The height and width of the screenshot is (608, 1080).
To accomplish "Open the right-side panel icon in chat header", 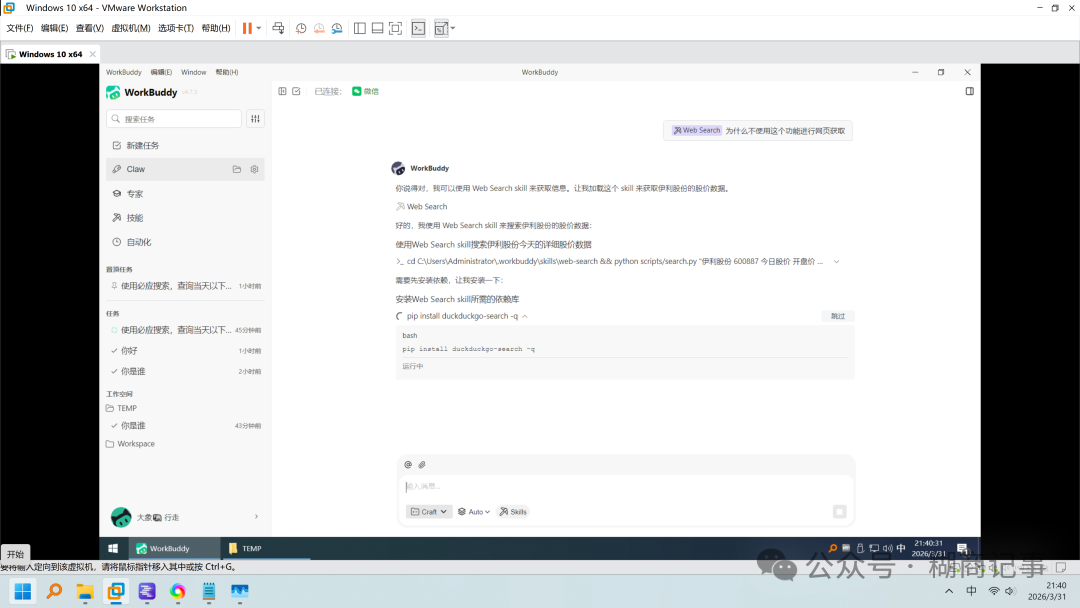I will 969,91.
